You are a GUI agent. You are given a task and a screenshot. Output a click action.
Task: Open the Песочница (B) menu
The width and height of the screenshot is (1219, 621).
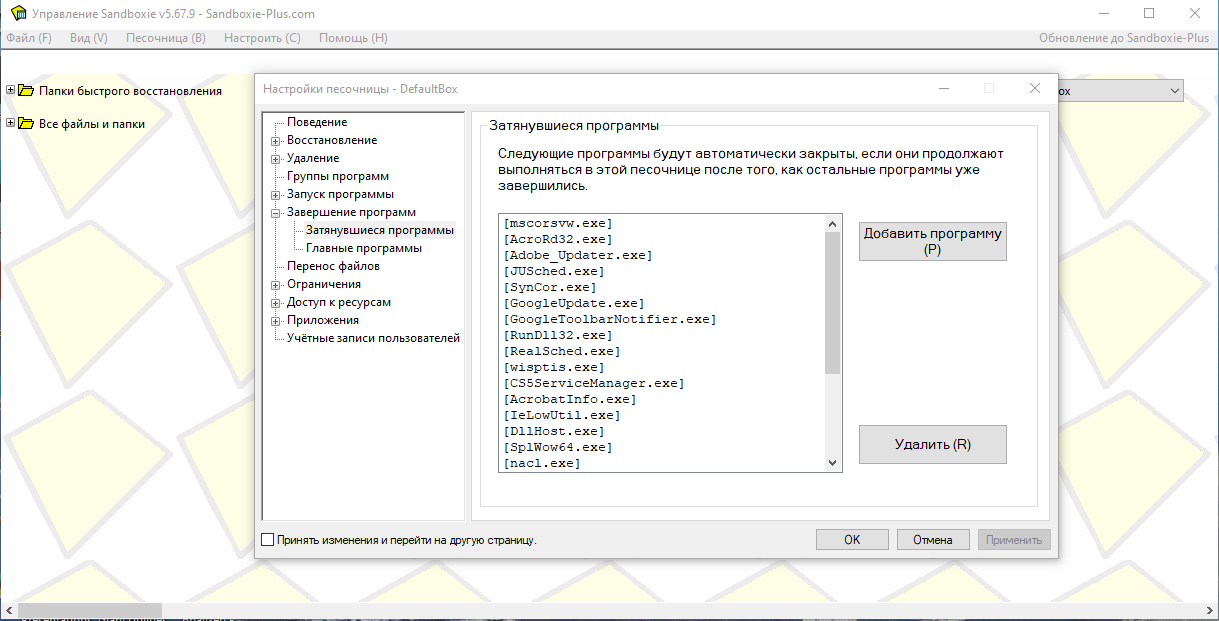pyautogui.click(x=166, y=38)
